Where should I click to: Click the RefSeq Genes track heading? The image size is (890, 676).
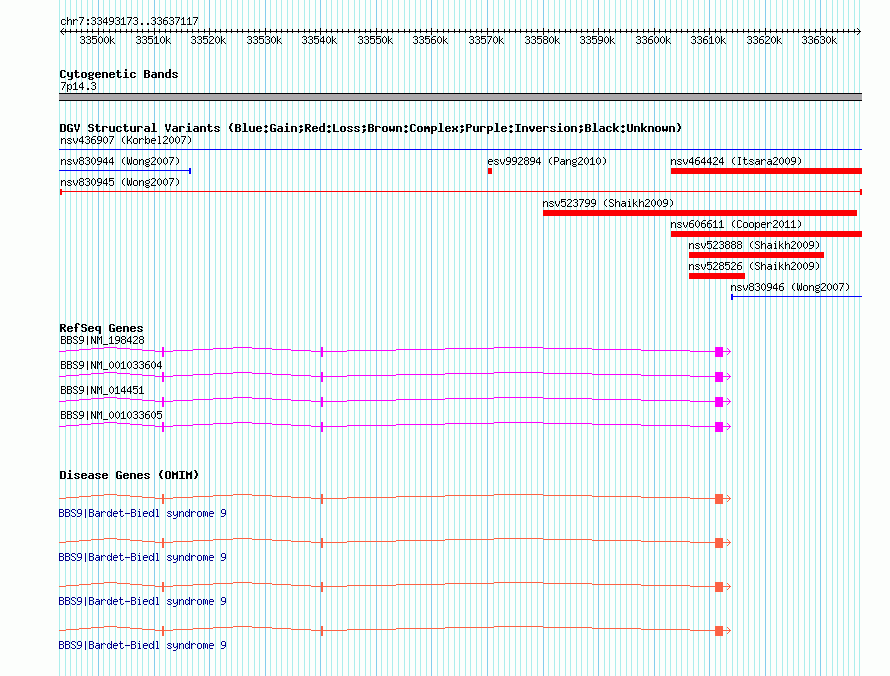pos(101,328)
